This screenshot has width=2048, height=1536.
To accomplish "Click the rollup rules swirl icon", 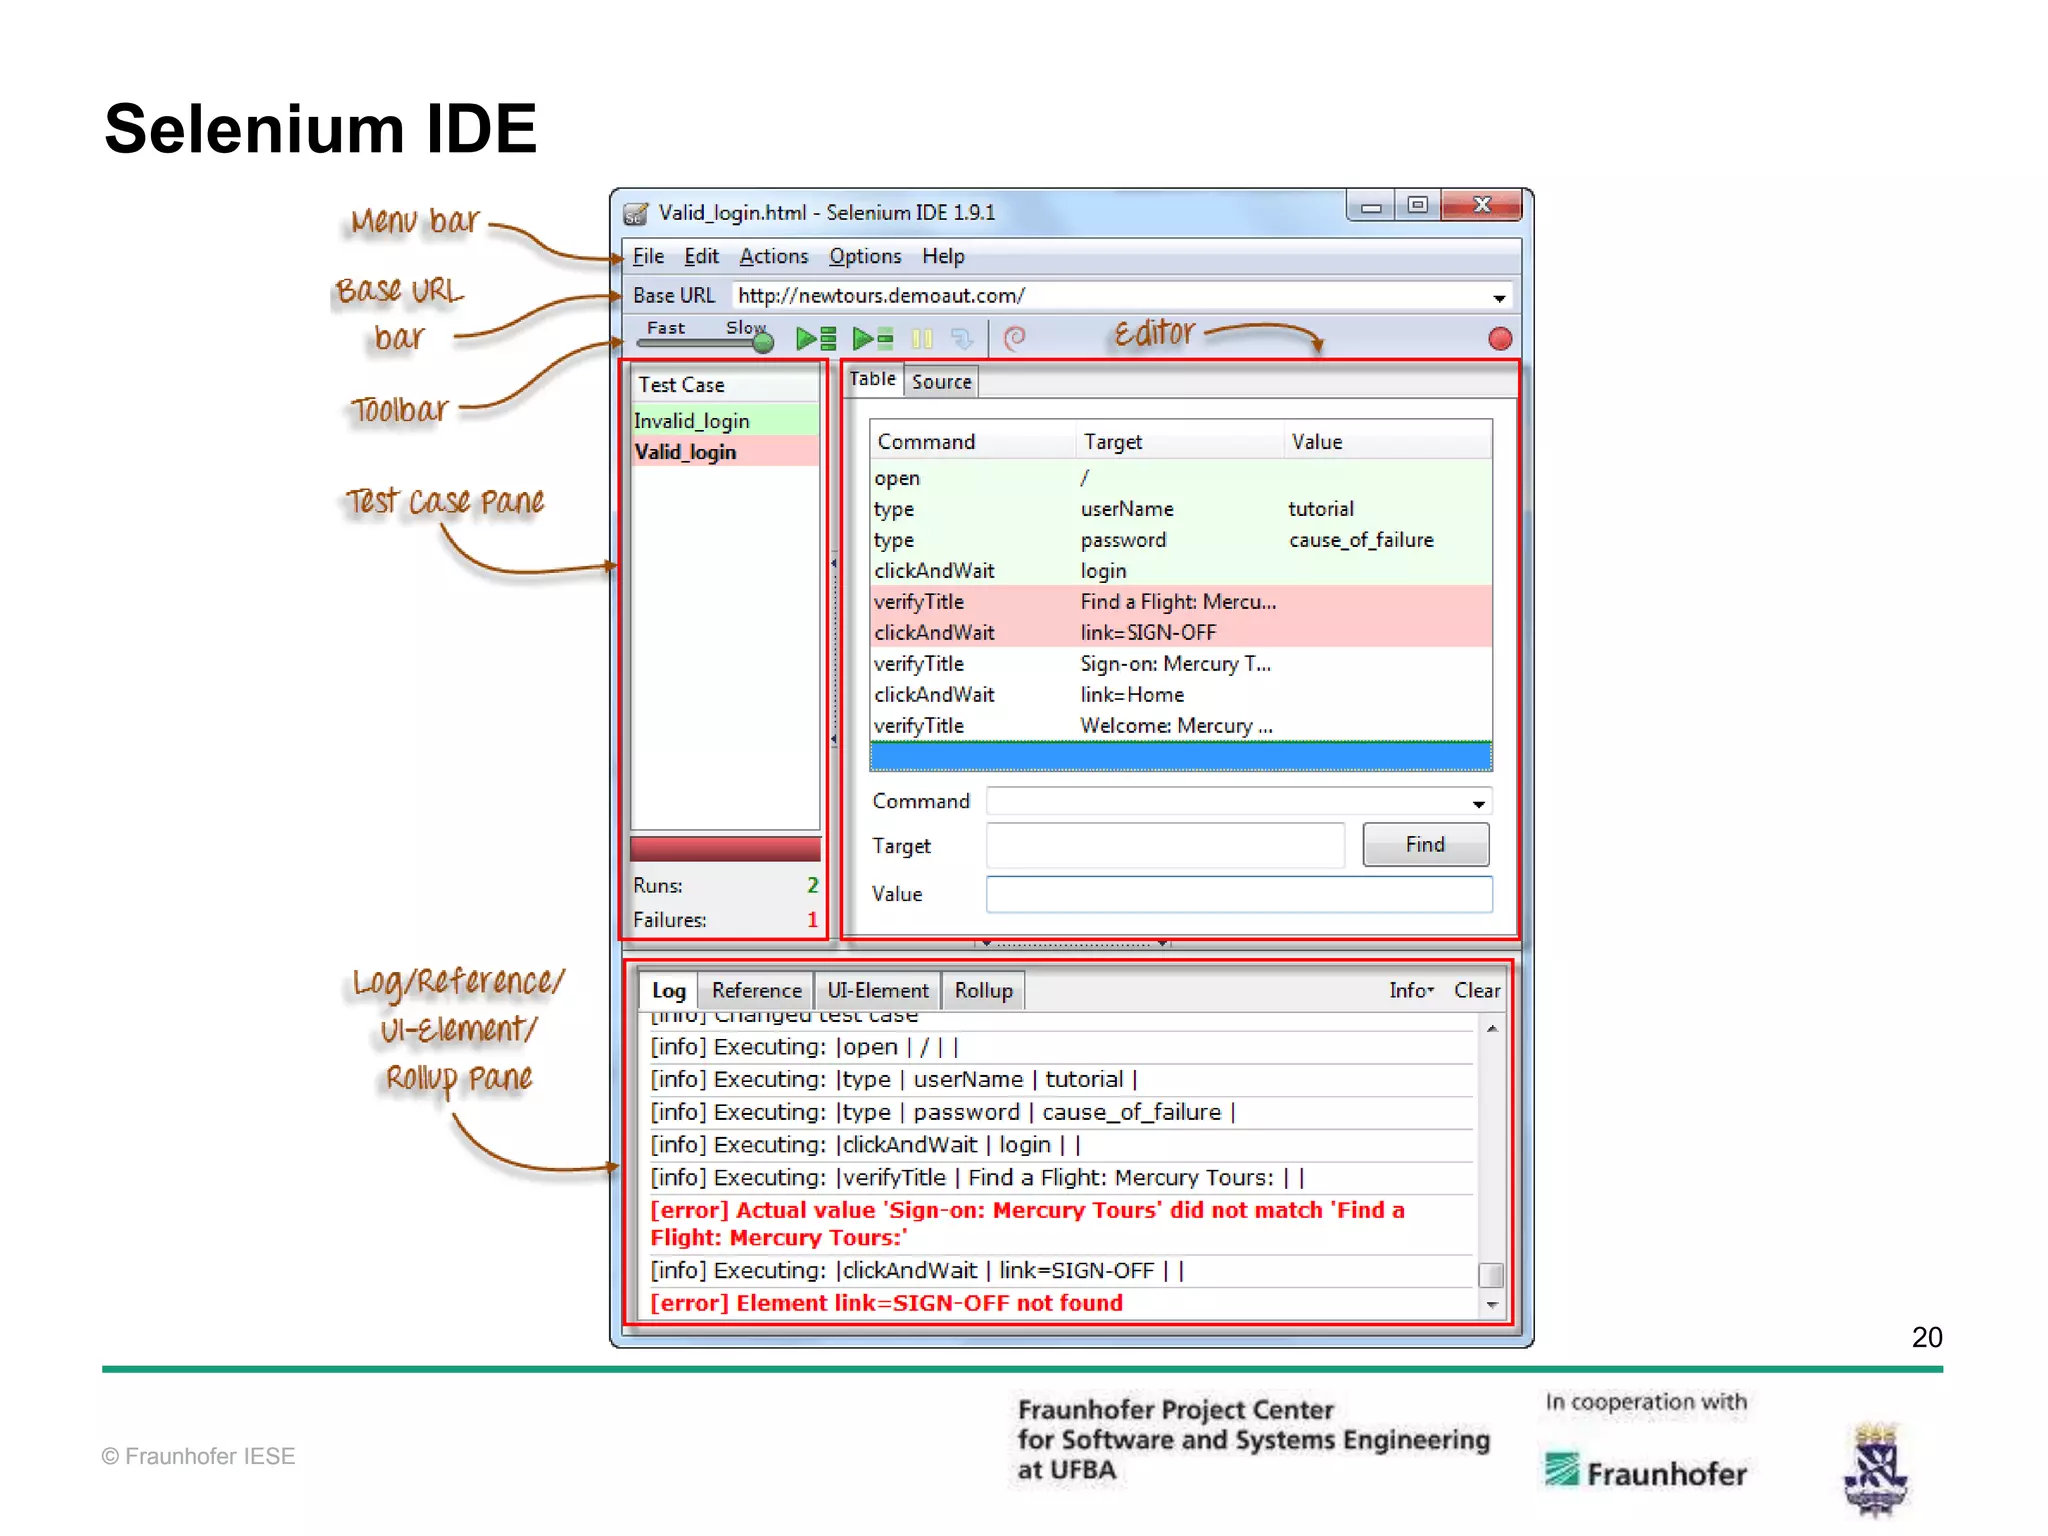I will pos(1014,339).
